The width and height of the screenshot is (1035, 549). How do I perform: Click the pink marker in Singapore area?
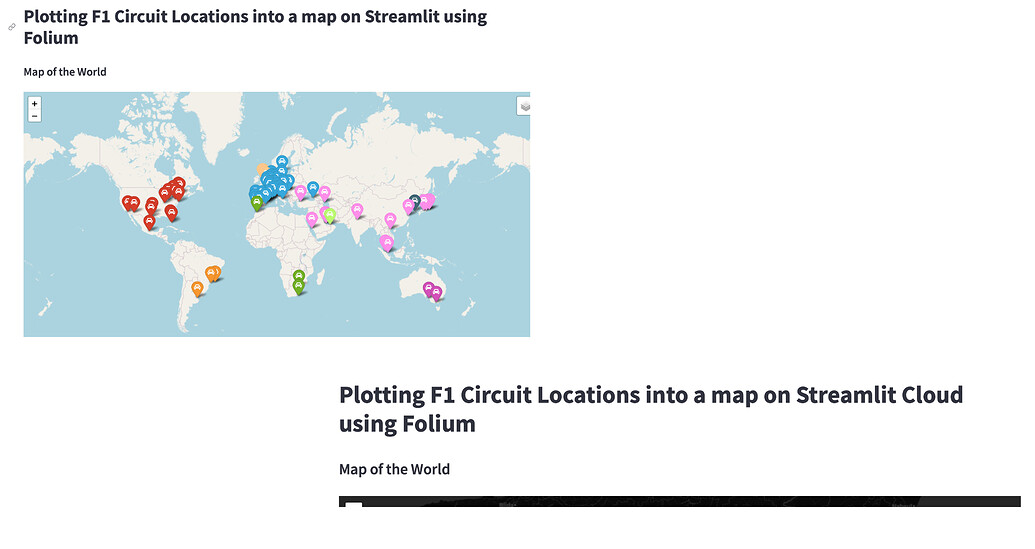pyautogui.click(x=387, y=243)
